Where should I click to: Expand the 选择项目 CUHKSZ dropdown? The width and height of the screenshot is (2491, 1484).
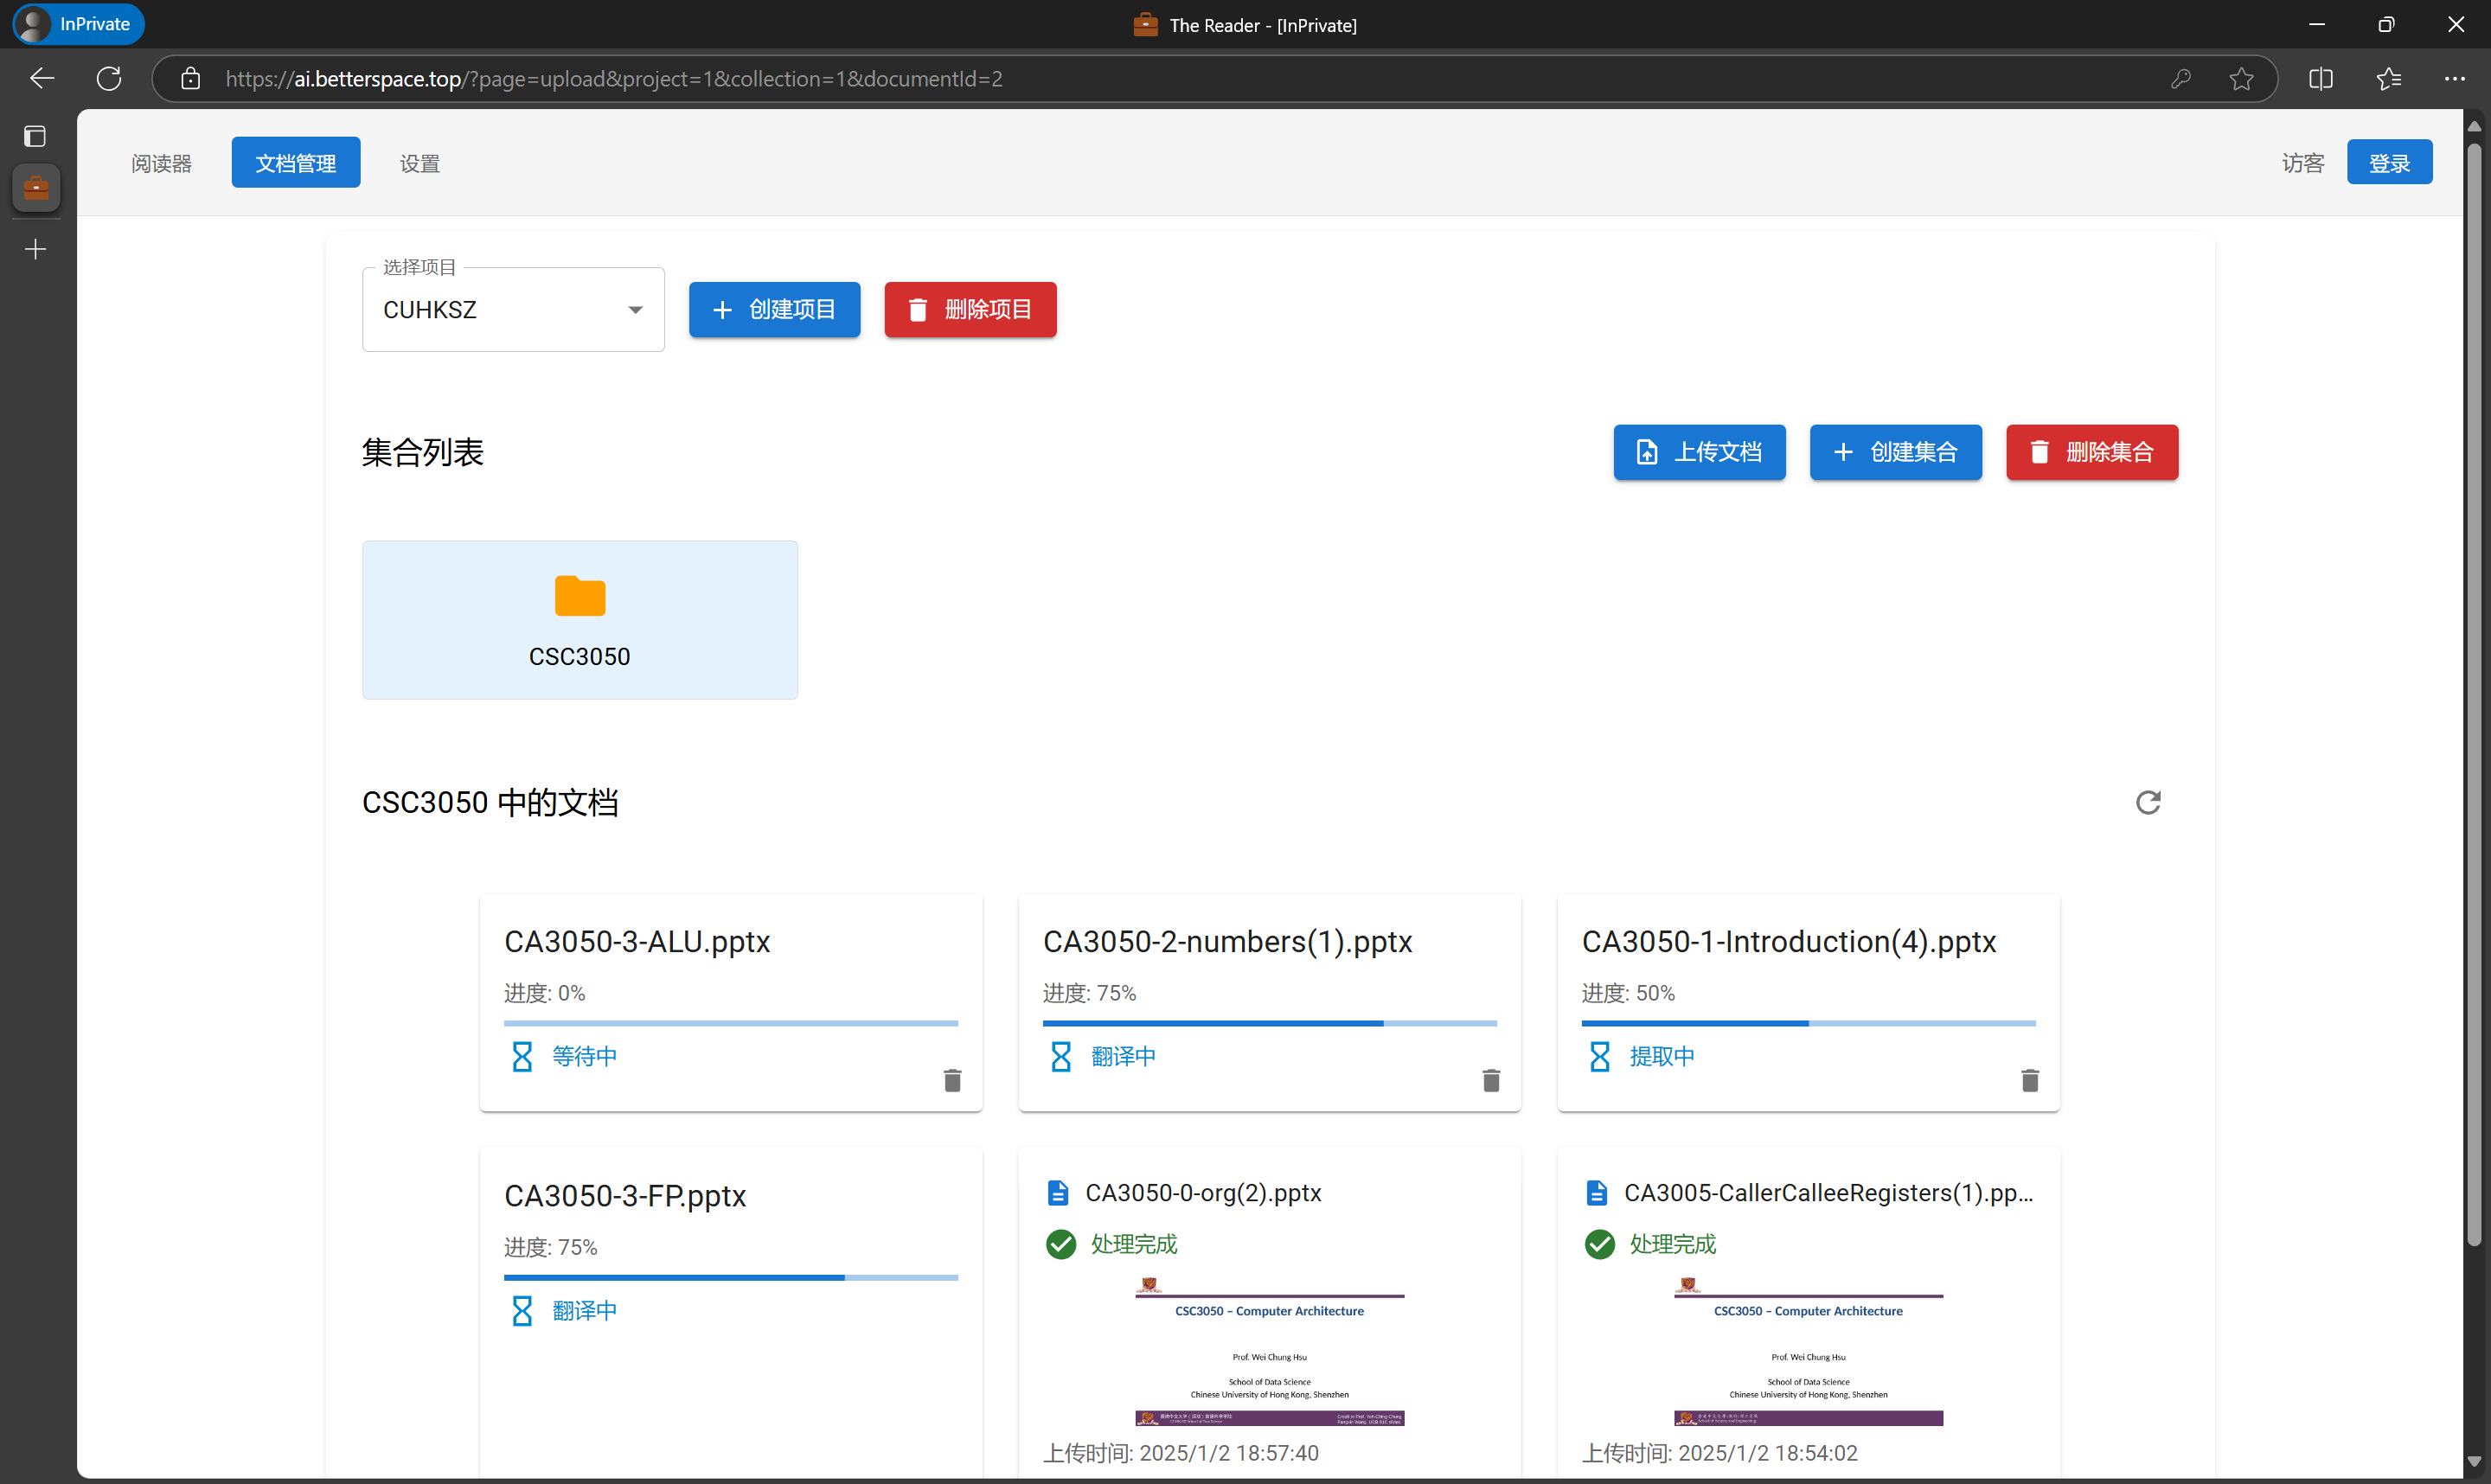click(x=513, y=310)
